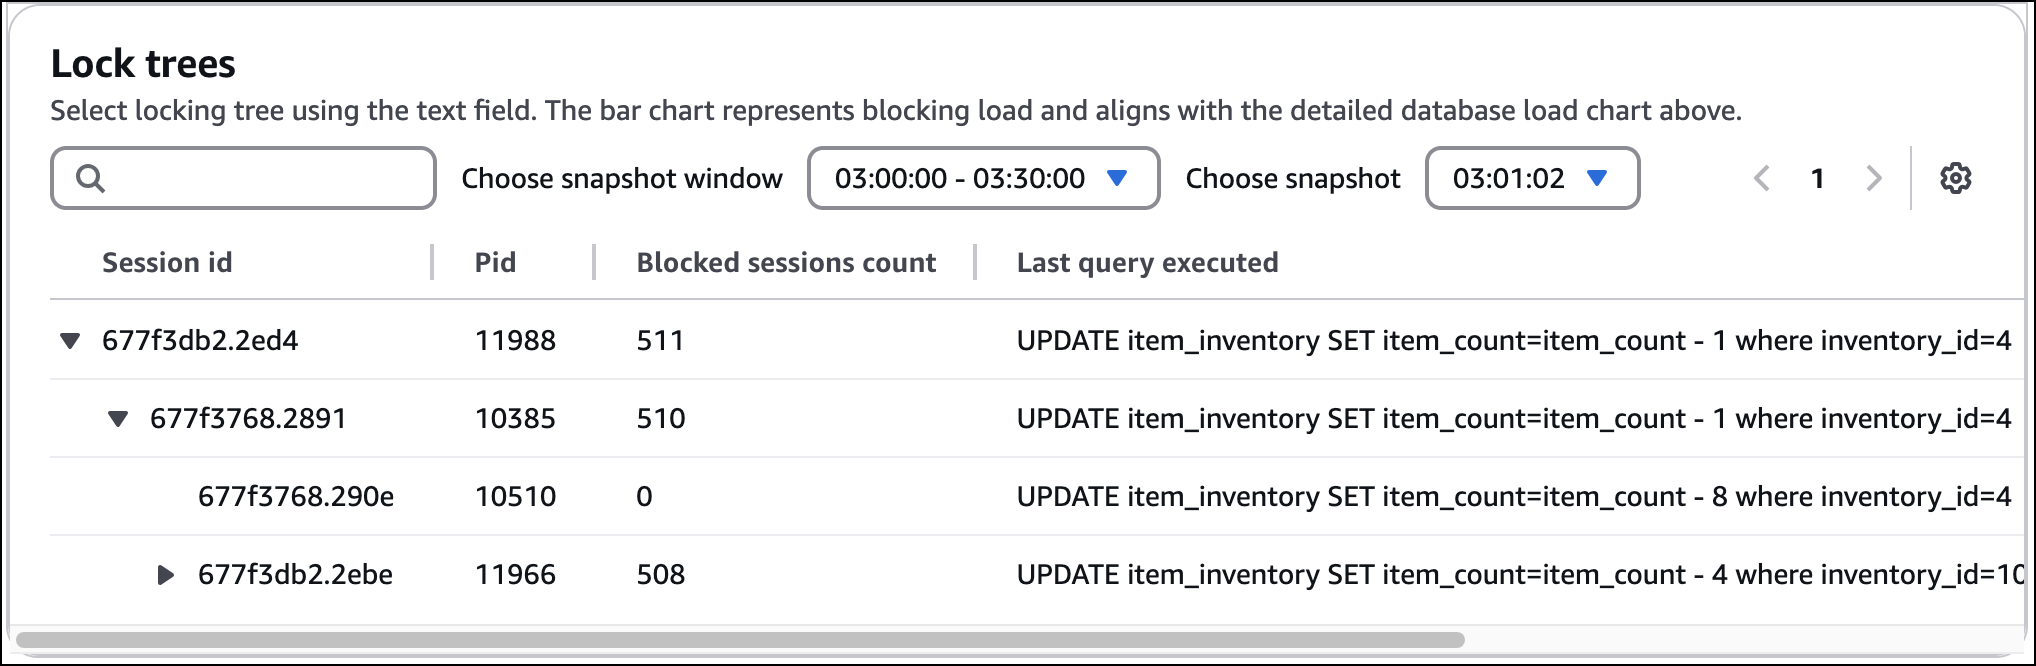2036x666 pixels.
Task: Click the horizontal scrollbar at bottom
Action: click(x=740, y=640)
